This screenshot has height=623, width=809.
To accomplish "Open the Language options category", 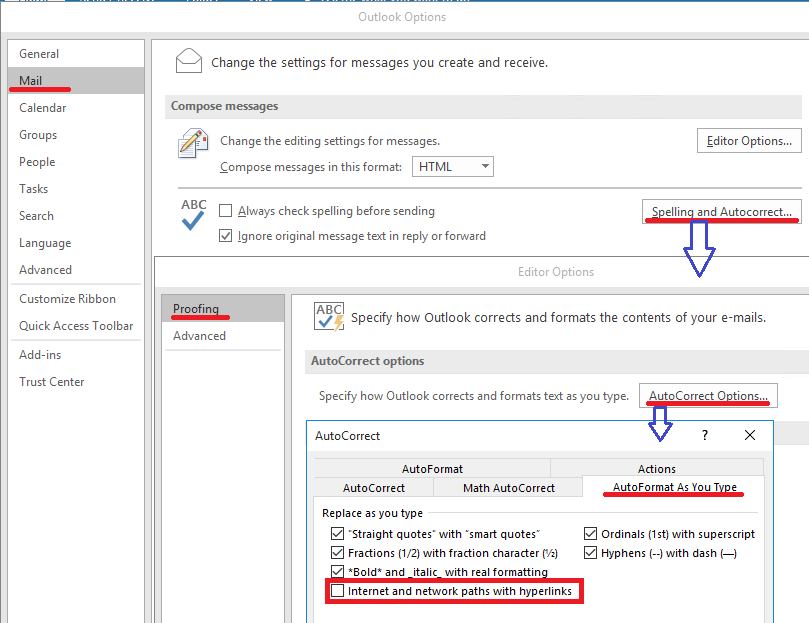I will pos(76,243).
